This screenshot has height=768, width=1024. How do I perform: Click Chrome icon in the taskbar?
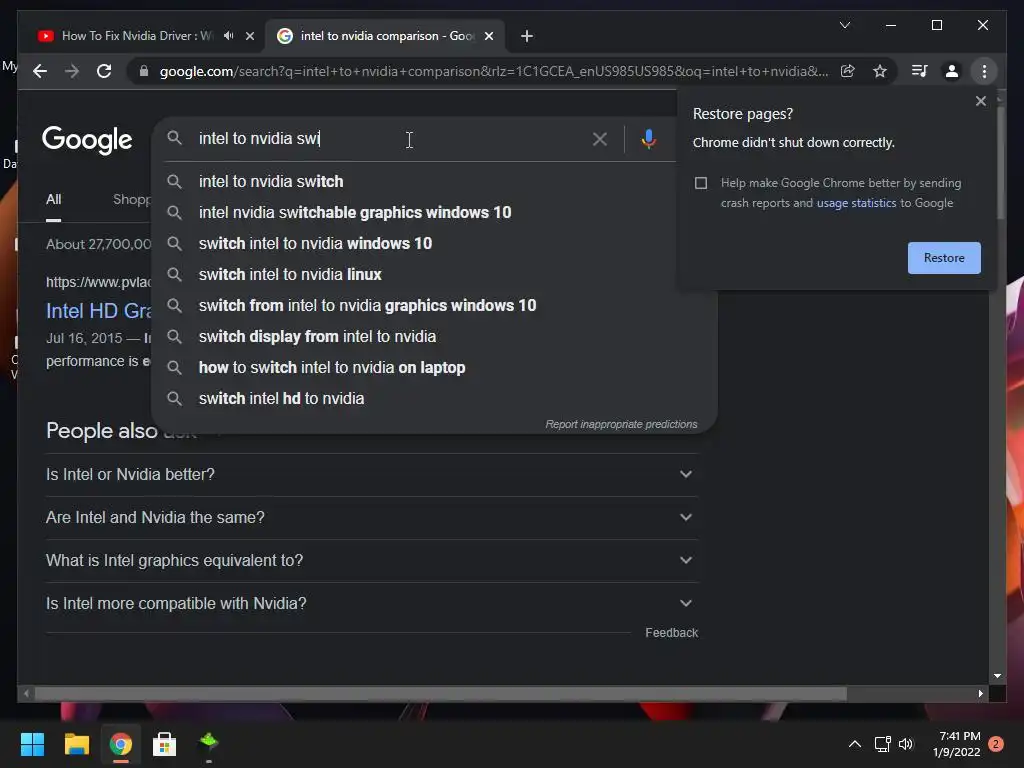[x=121, y=744]
